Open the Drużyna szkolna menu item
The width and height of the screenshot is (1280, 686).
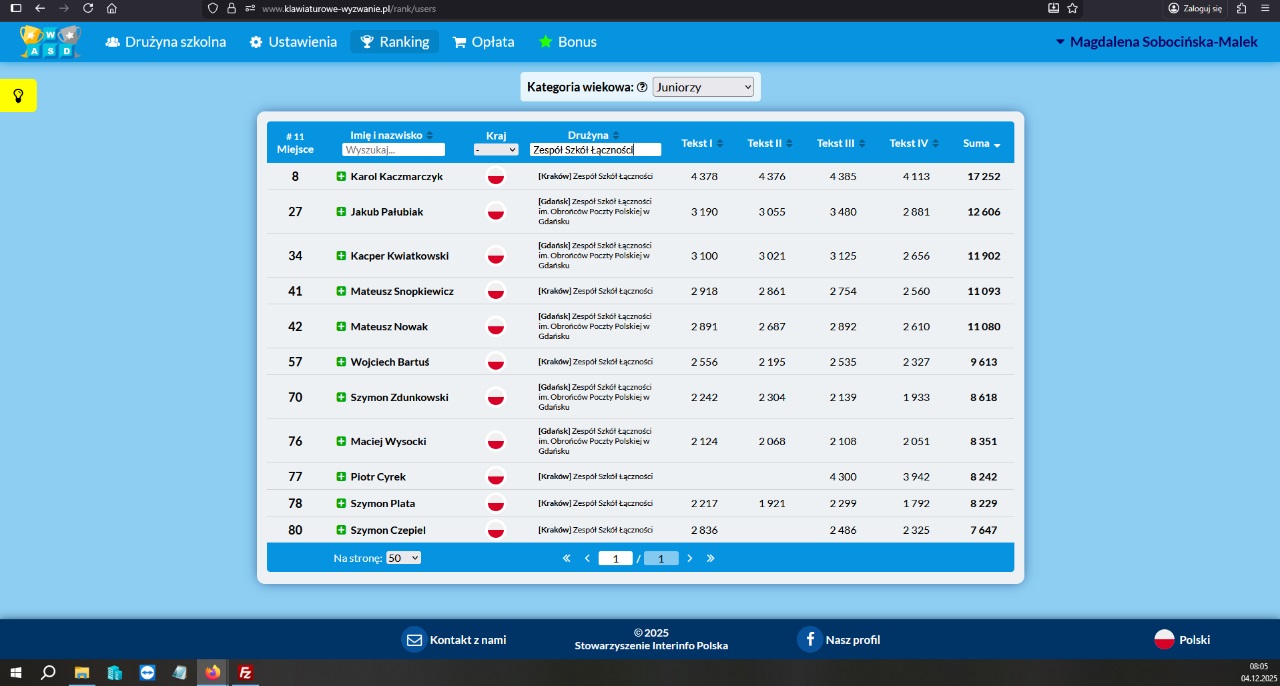(x=166, y=42)
